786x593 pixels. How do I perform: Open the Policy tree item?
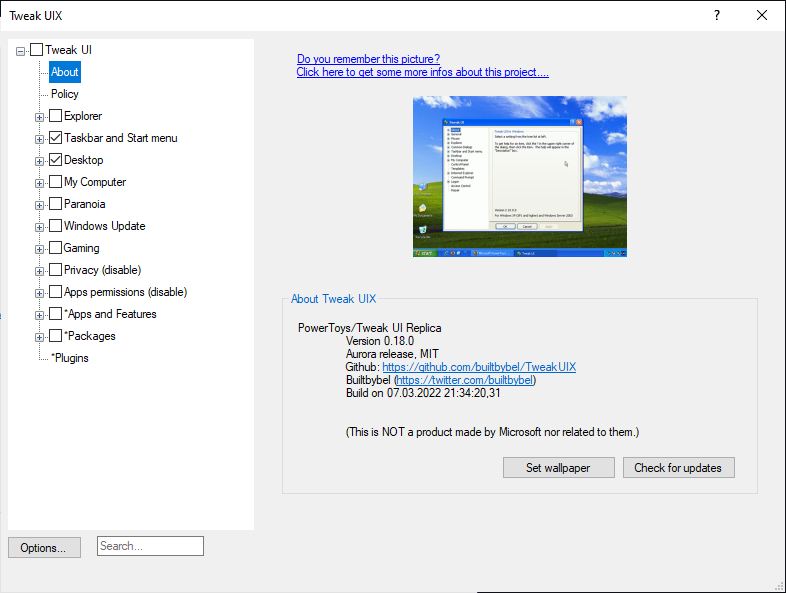click(65, 94)
